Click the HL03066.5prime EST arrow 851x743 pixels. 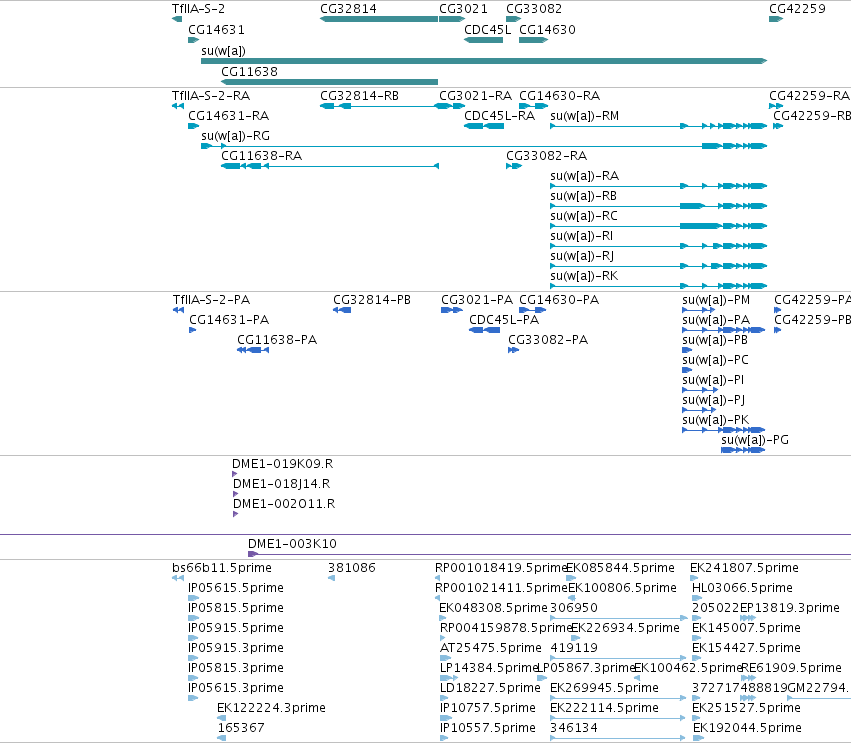[697, 598]
